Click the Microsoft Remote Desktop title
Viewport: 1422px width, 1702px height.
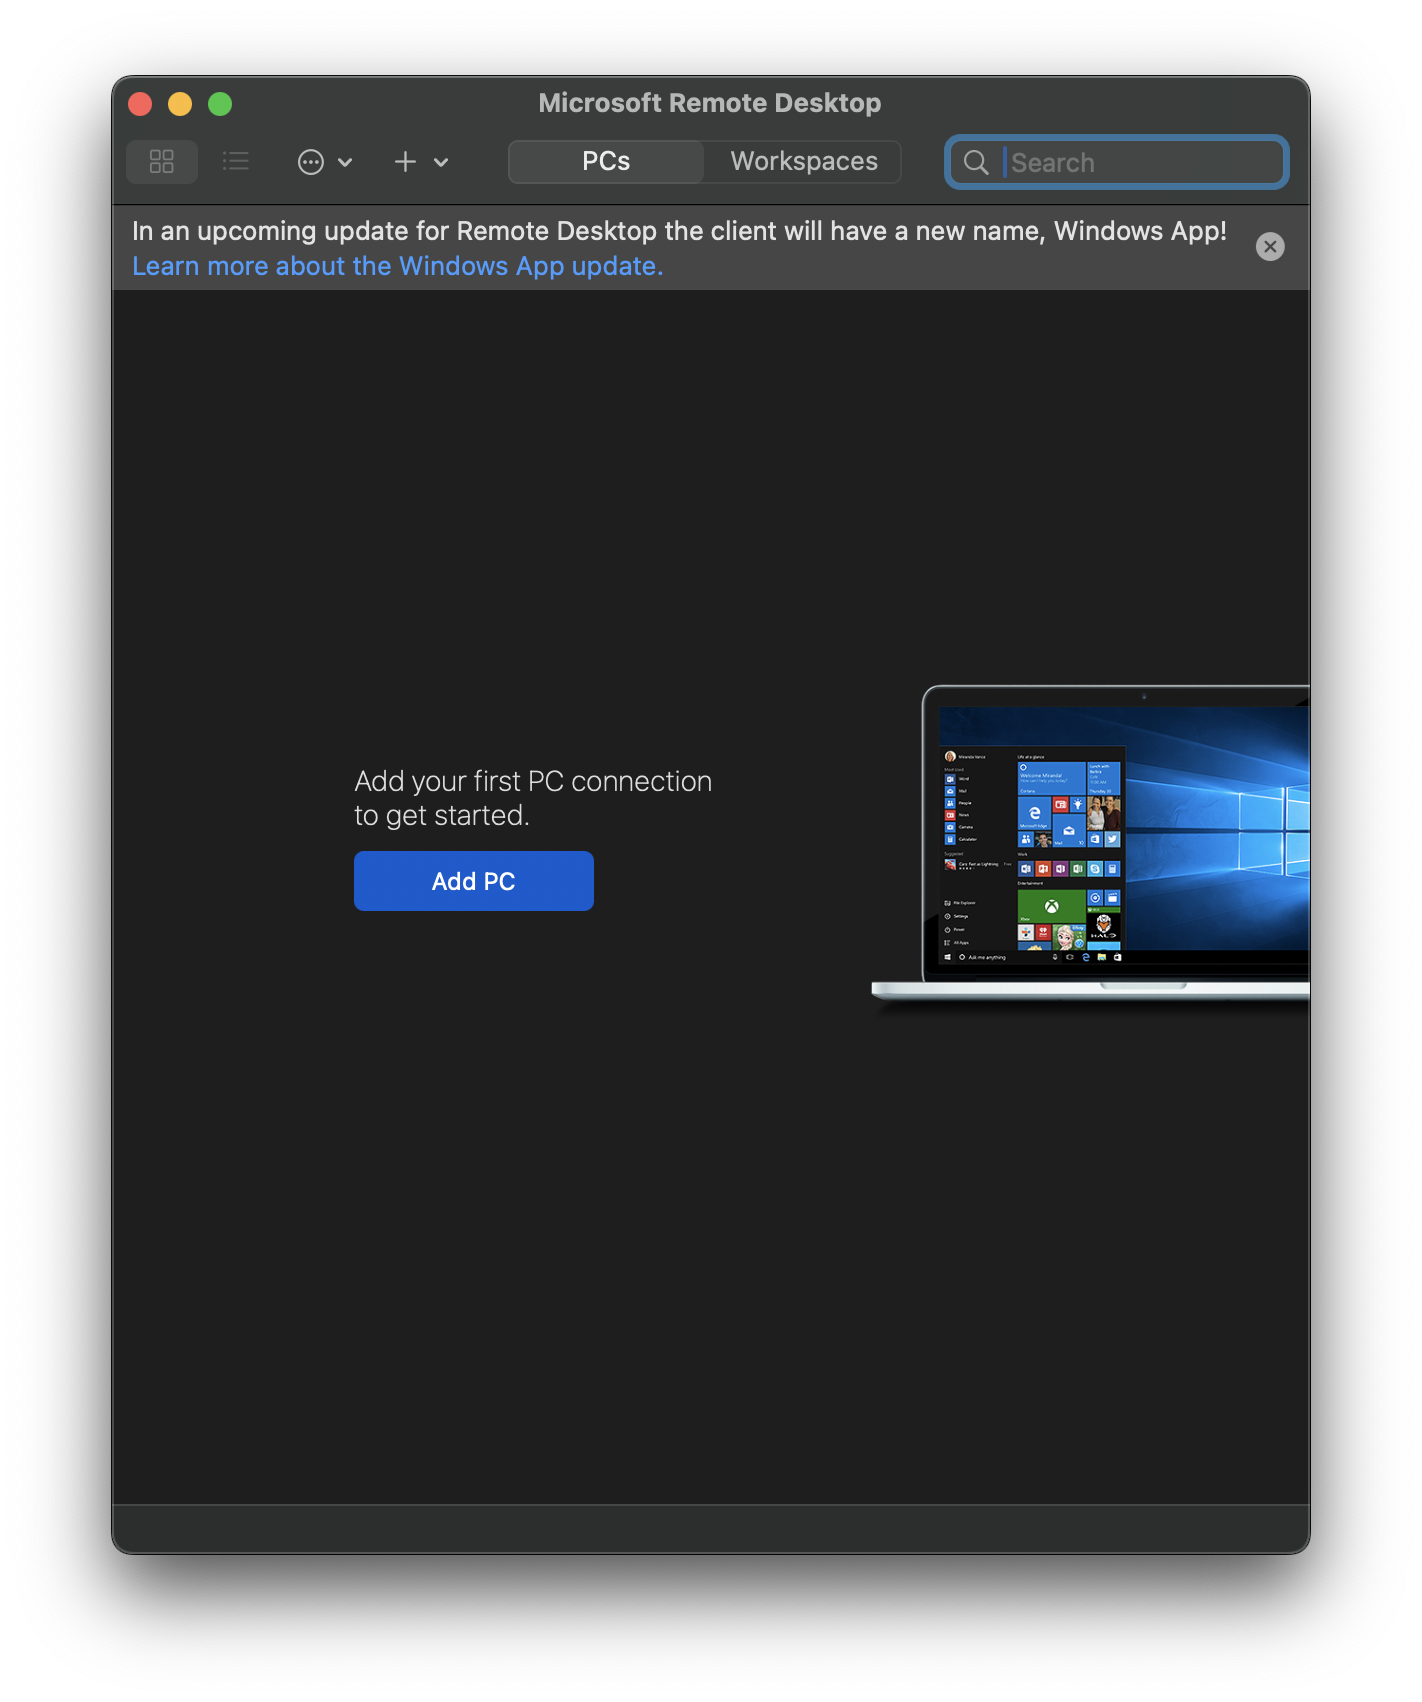[x=710, y=103]
